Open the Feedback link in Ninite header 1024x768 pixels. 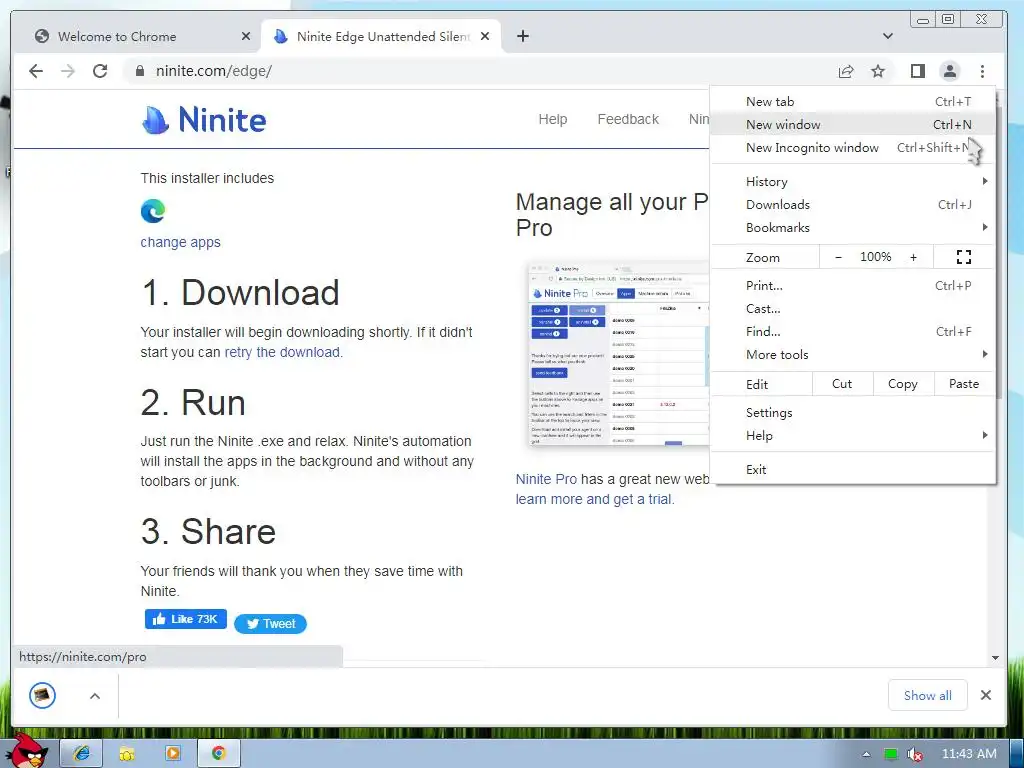[x=628, y=120]
